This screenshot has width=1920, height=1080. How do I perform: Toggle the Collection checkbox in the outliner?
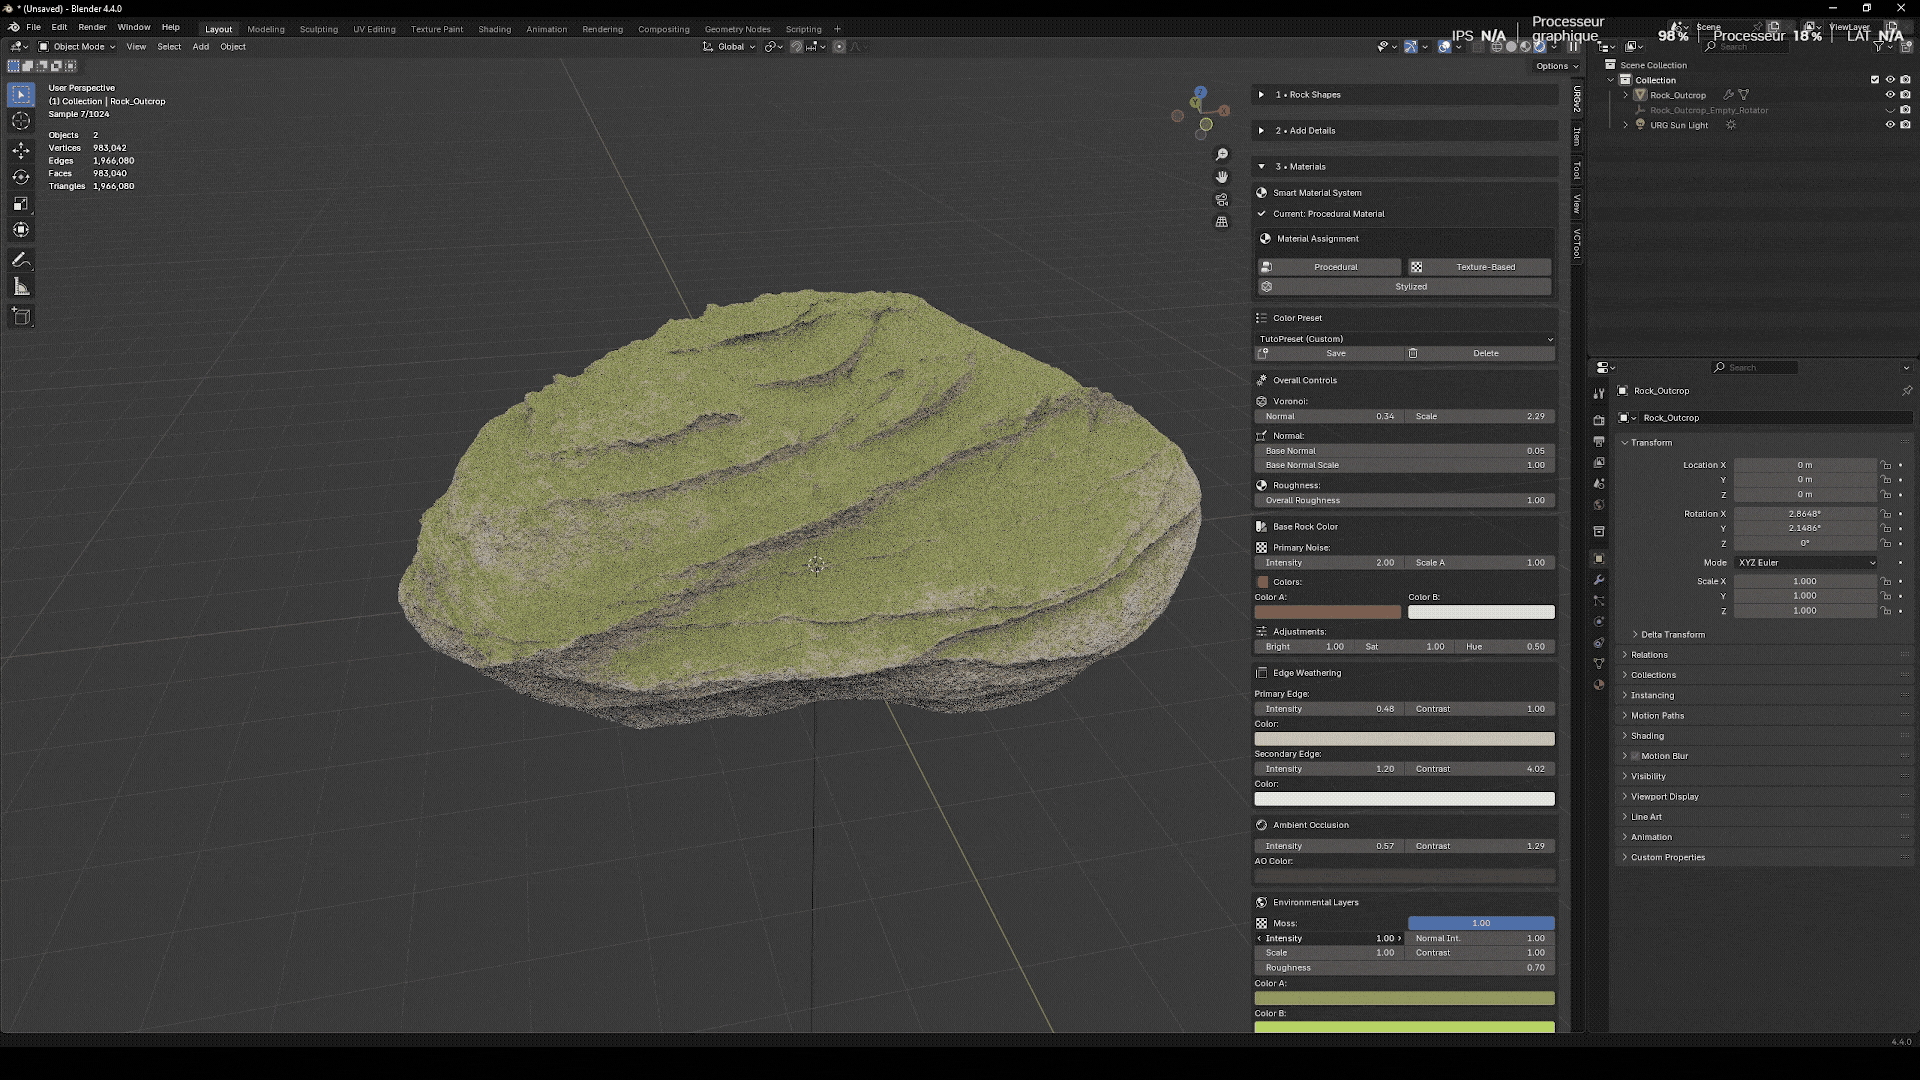1874,80
